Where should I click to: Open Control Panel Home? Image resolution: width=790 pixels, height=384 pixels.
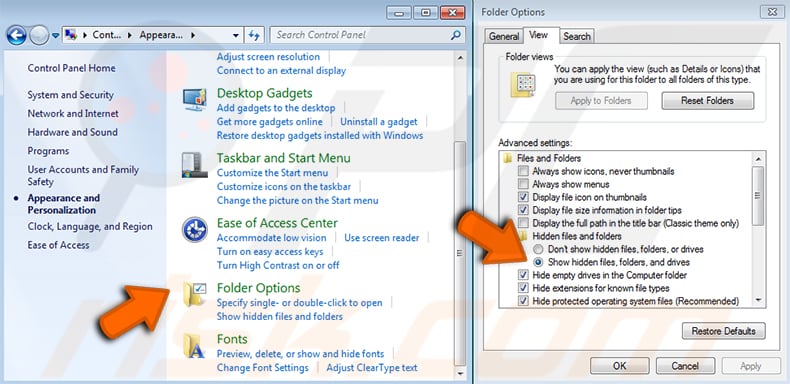(72, 68)
